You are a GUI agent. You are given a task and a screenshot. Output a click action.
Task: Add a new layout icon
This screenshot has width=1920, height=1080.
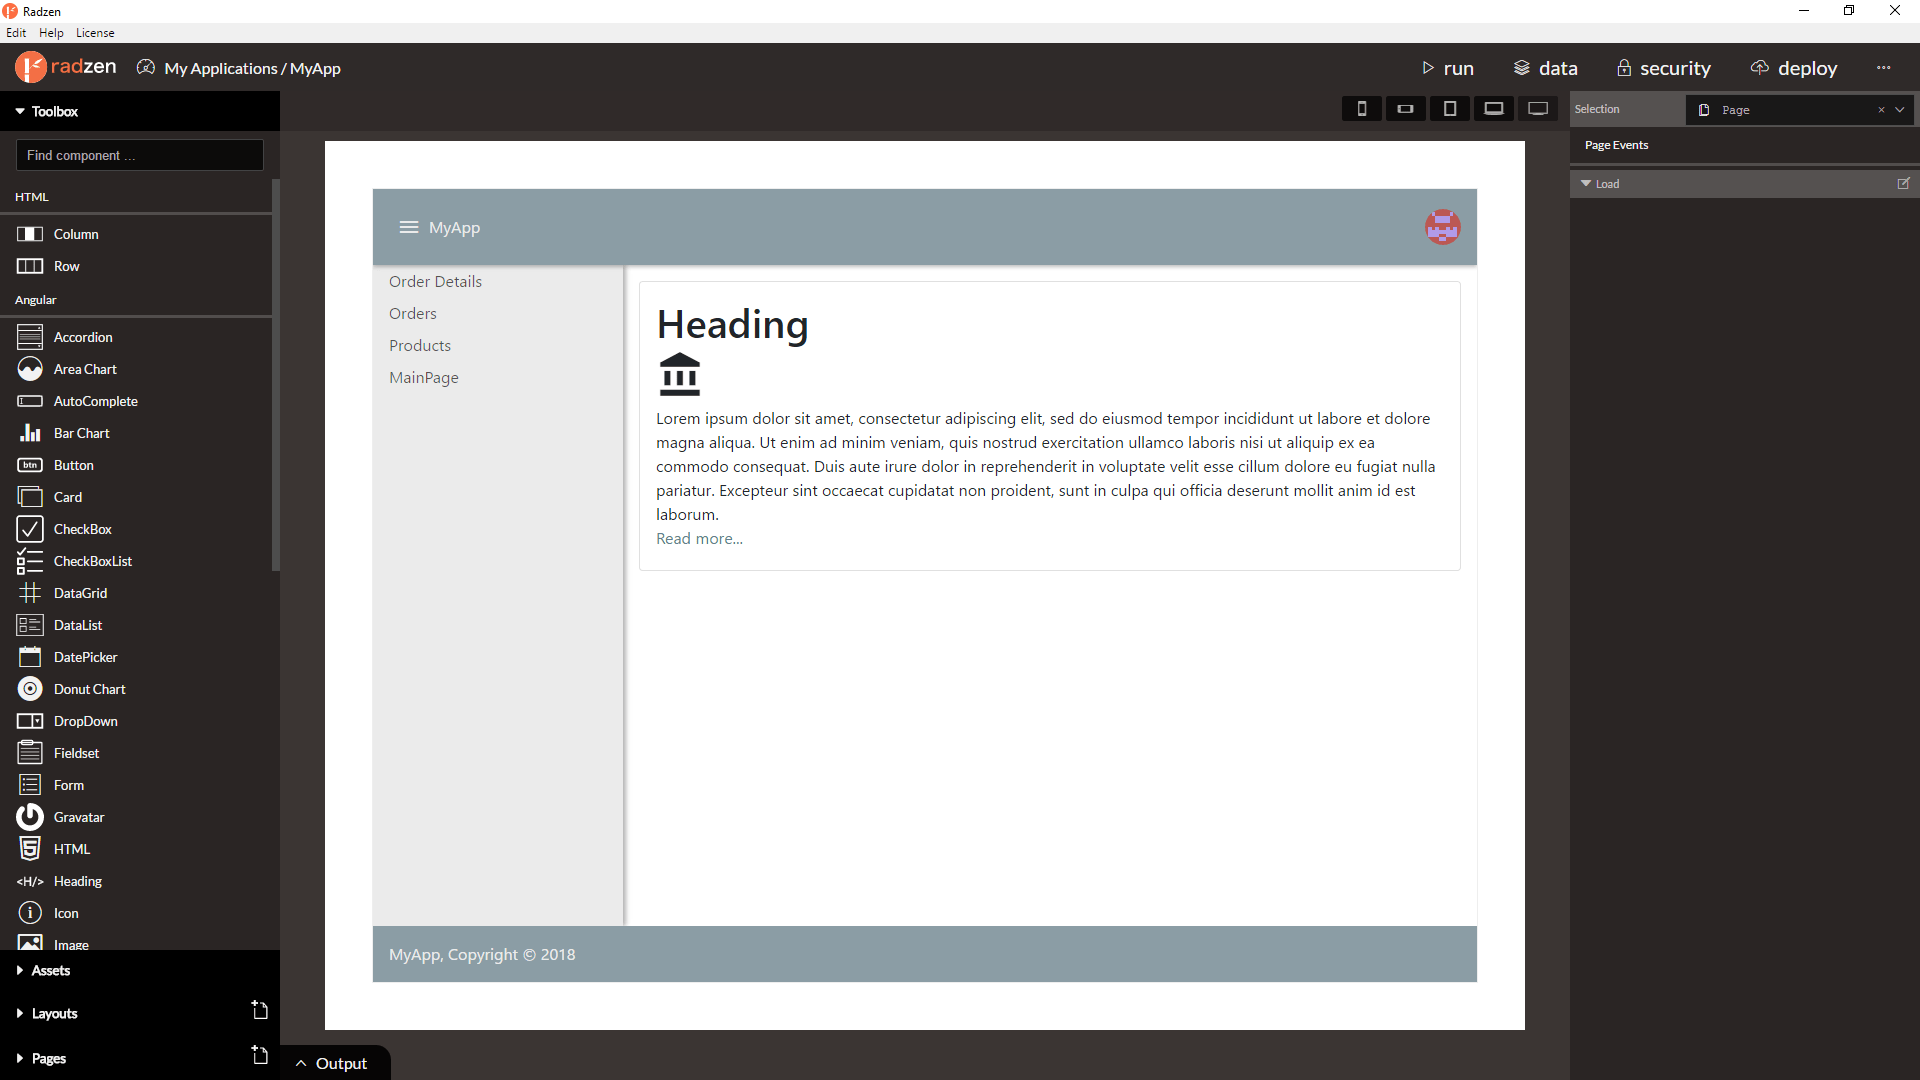click(x=260, y=1010)
